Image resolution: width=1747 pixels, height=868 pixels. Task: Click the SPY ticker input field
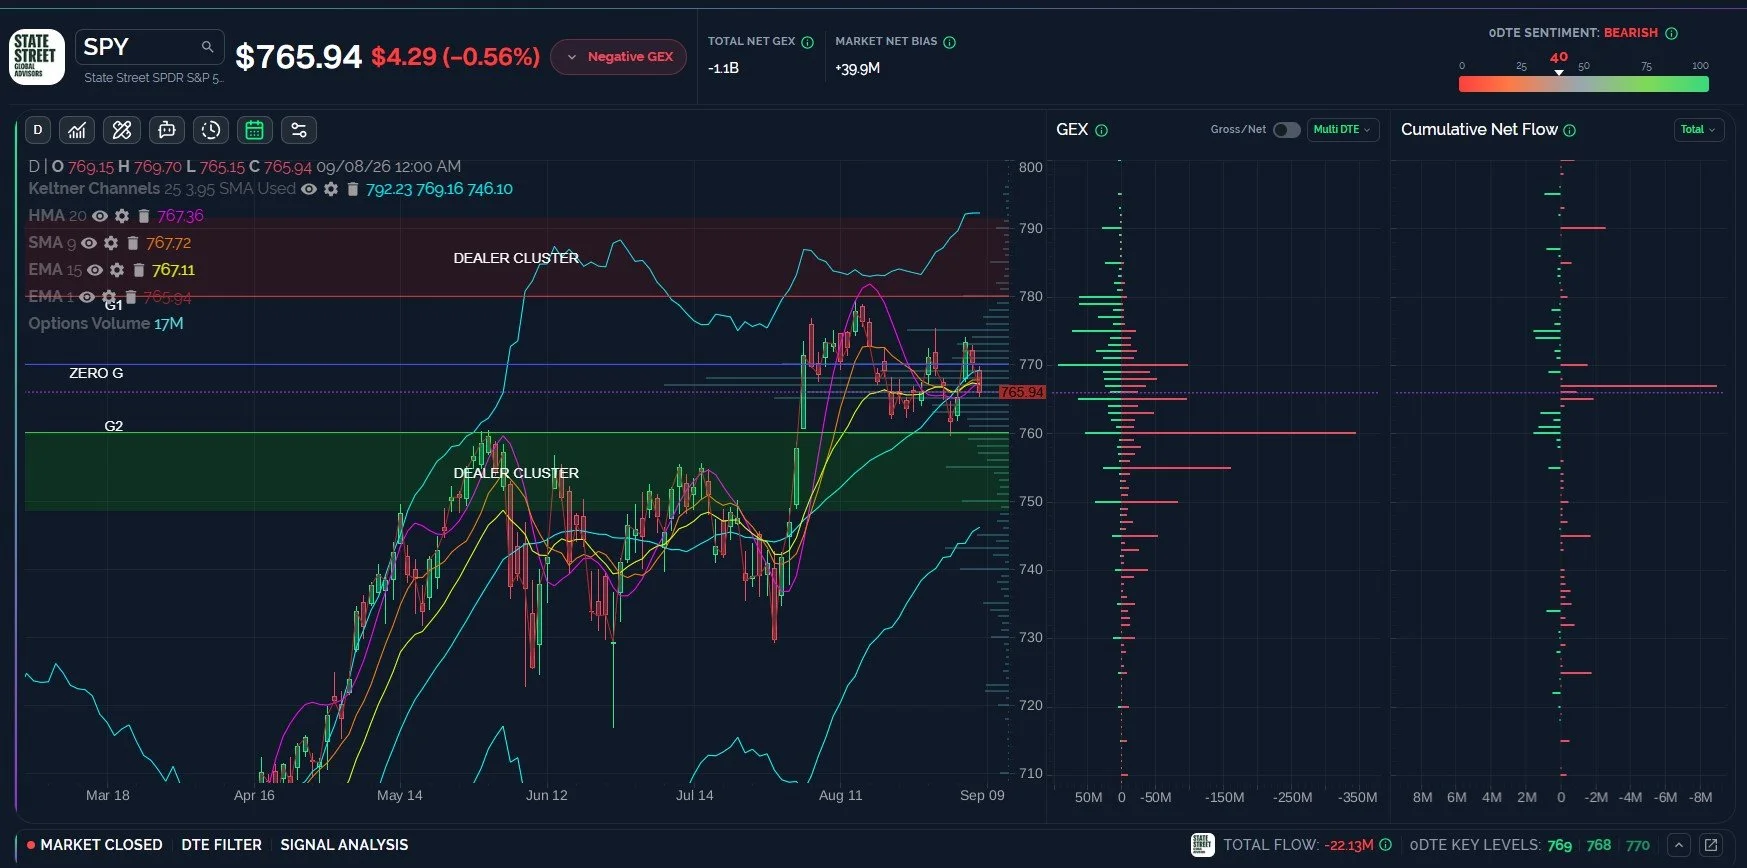click(149, 47)
